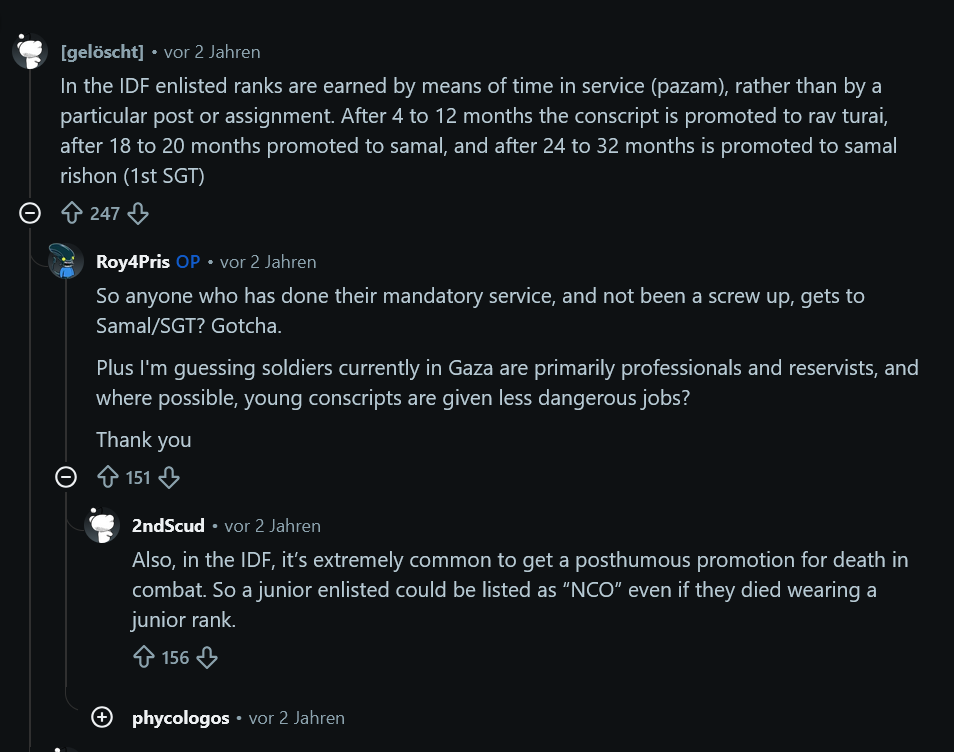Upvote Roy4Pris's reply with 151 points
Screen dimensions: 954x752
coord(108,477)
